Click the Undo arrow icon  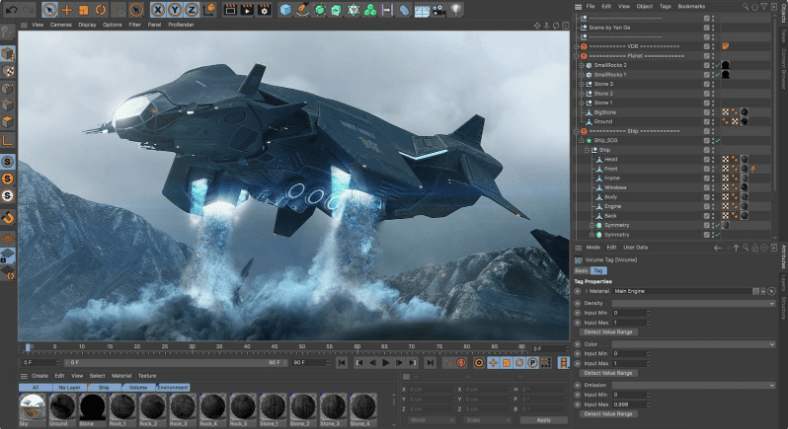12,10
